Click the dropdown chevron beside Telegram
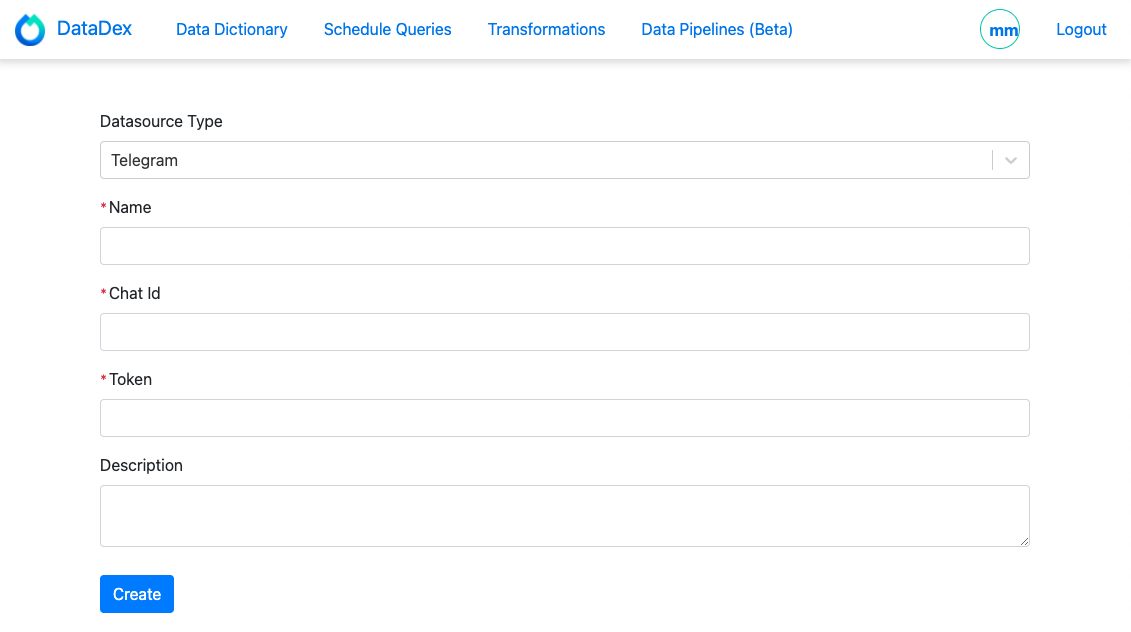The width and height of the screenshot is (1131, 632). pyautogui.click(x=1009, y=160)
